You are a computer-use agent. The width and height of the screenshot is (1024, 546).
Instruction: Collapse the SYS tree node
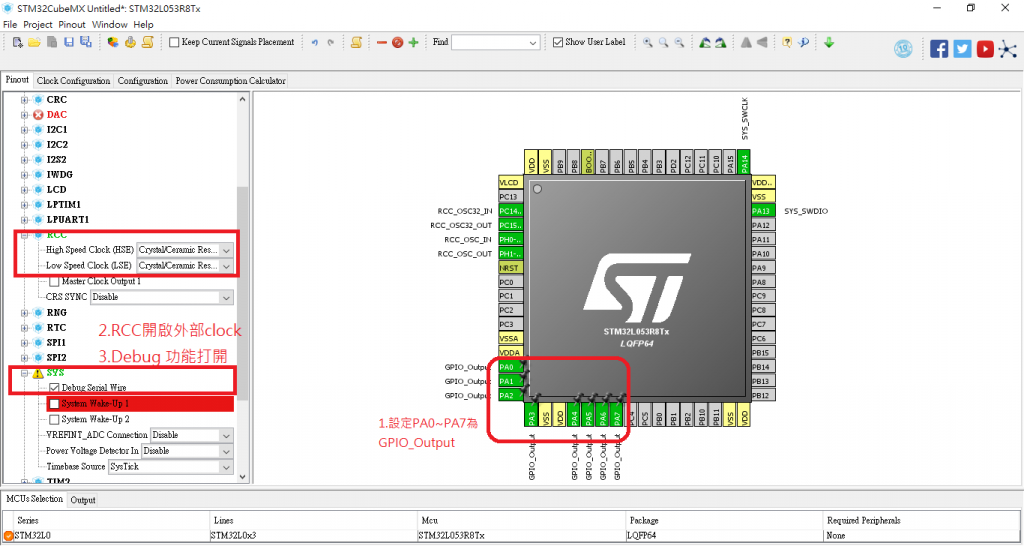(25, 374)
